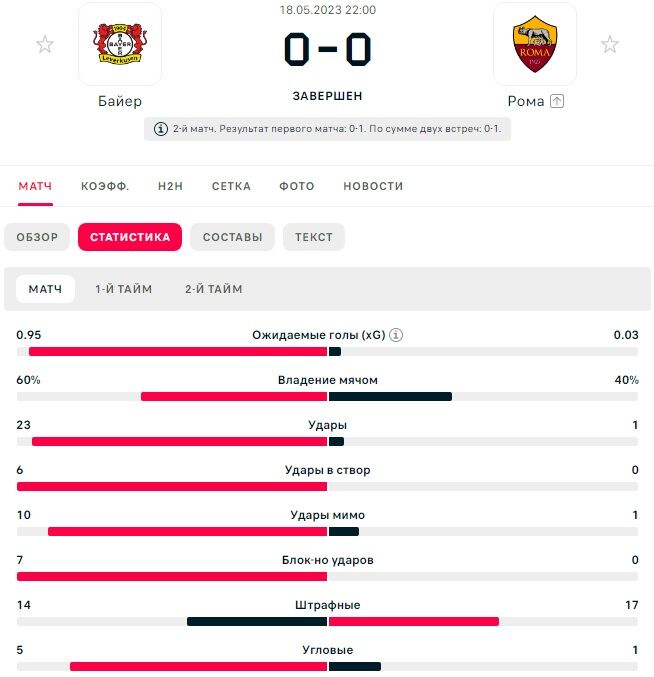Select the МАТЧ full-match statistics filter
Viewport: 654px width, 677px height.
(45, 289)
